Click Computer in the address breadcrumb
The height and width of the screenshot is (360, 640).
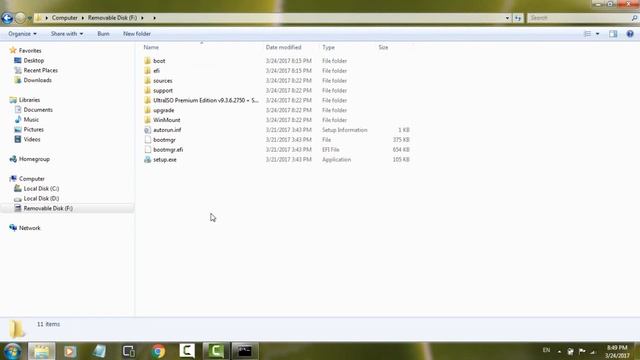(x=64, y=18)
